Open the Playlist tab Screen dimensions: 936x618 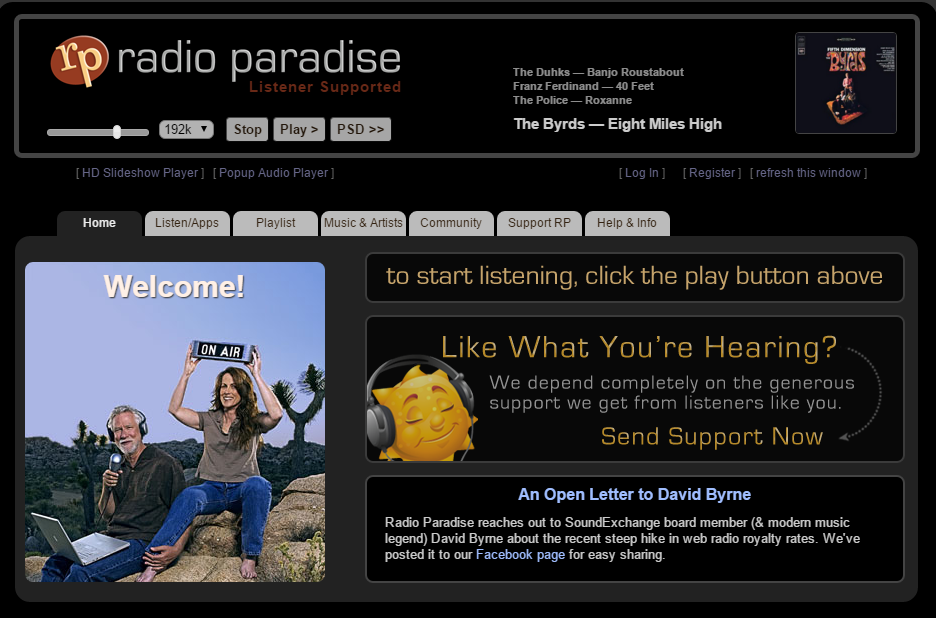275,223
